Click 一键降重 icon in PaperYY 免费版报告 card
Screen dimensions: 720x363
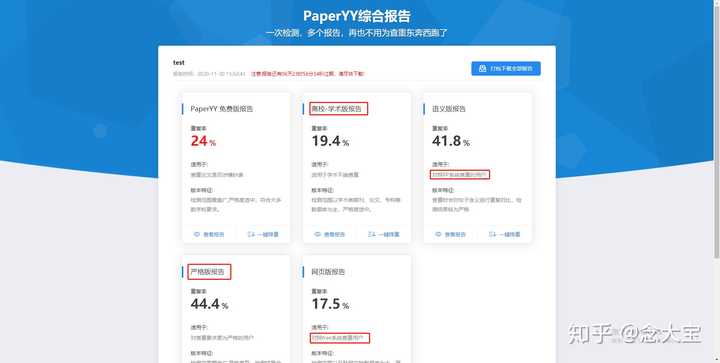pos(251,234)
